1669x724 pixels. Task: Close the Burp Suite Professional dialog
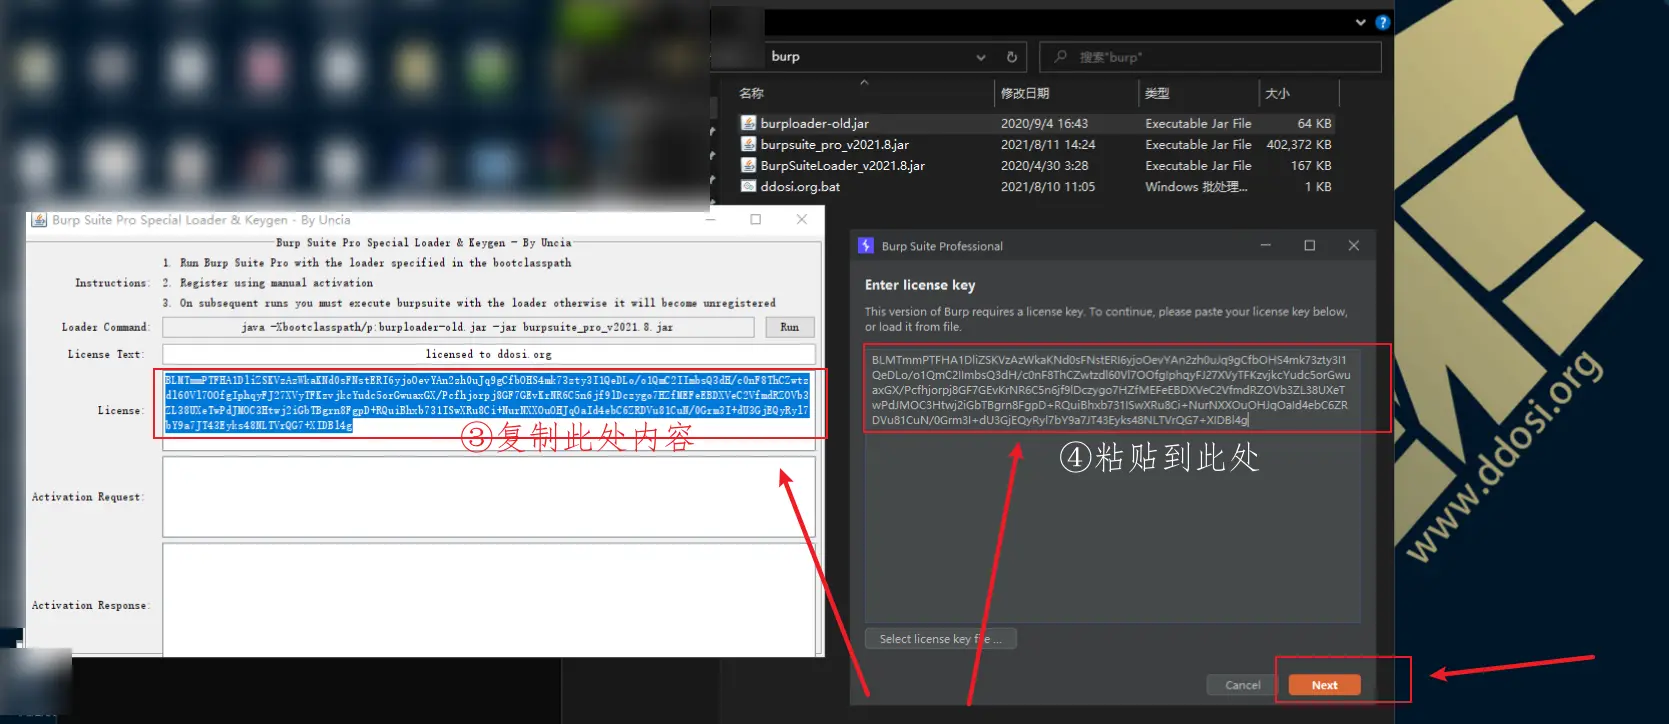click(1353, 246)
